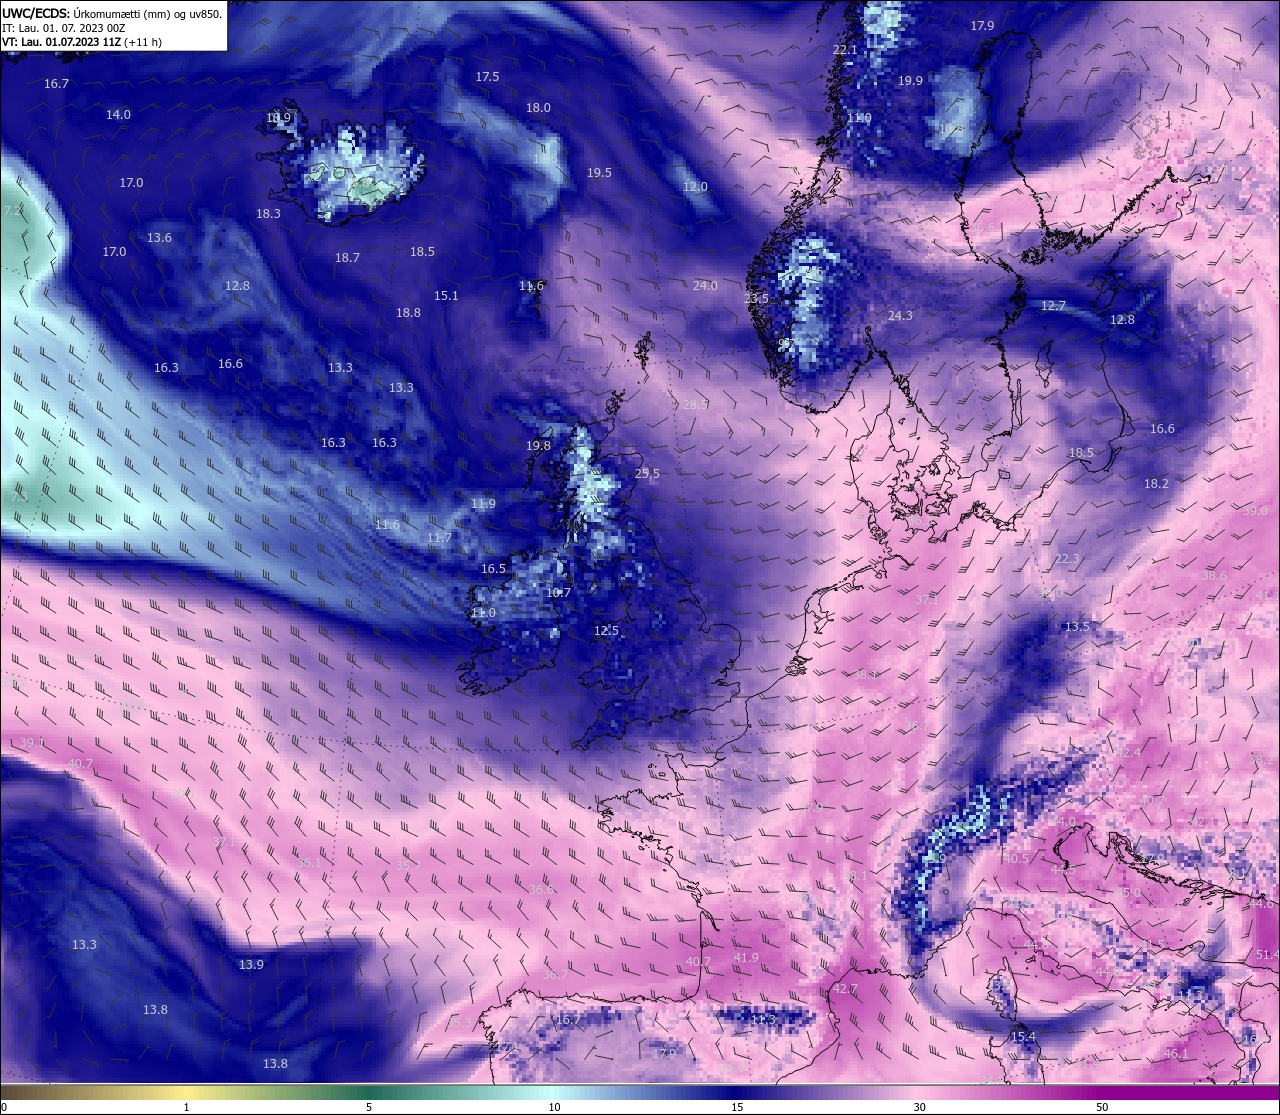1280x1115 pixels.
Task: Click the 22.3 map value
Action: click(x=1067, y=559)
